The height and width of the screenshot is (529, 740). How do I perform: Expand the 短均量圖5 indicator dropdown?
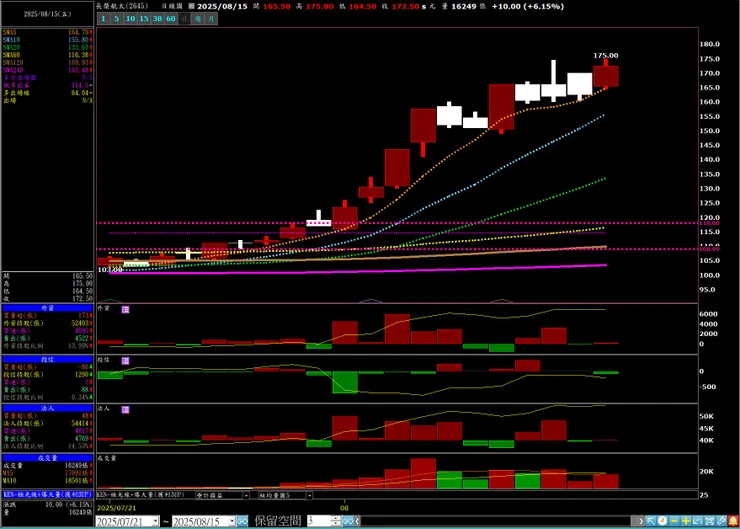point(309,495)
